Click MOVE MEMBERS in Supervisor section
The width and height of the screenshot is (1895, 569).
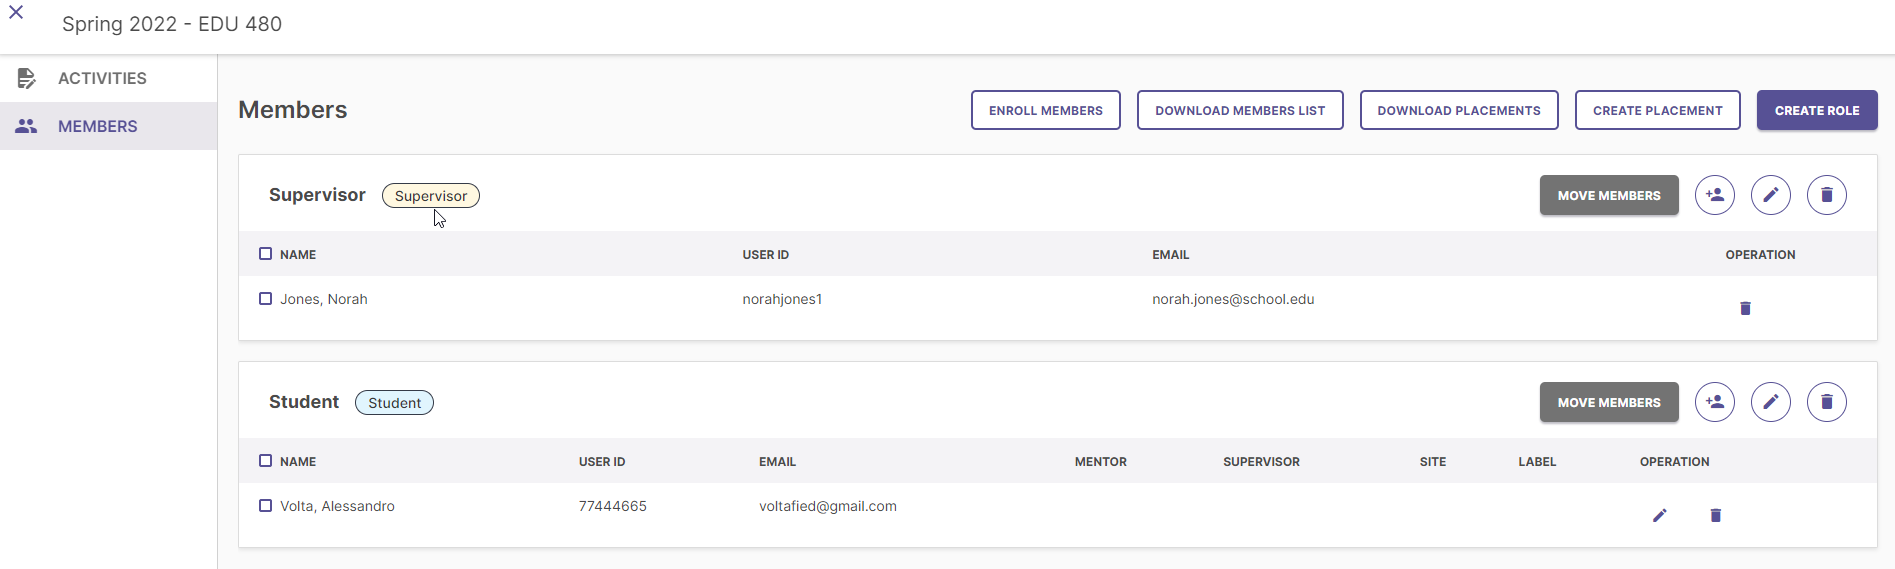pos(1609,195)
